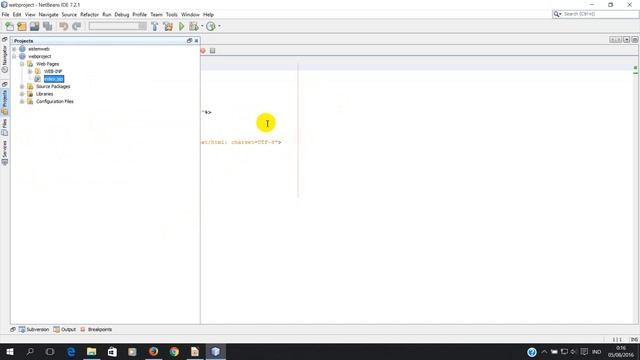Click the Undo toolbar icon

pos(63,27)
